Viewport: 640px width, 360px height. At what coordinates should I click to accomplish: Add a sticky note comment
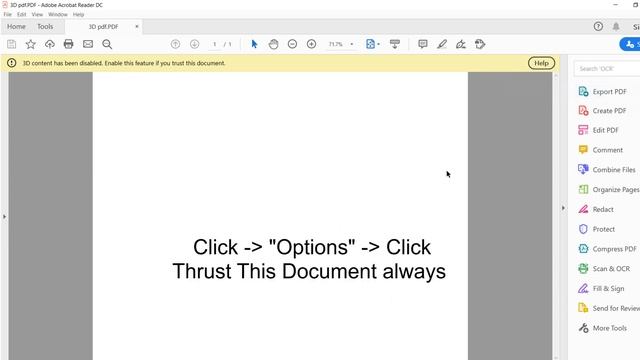tap(423, 44)
